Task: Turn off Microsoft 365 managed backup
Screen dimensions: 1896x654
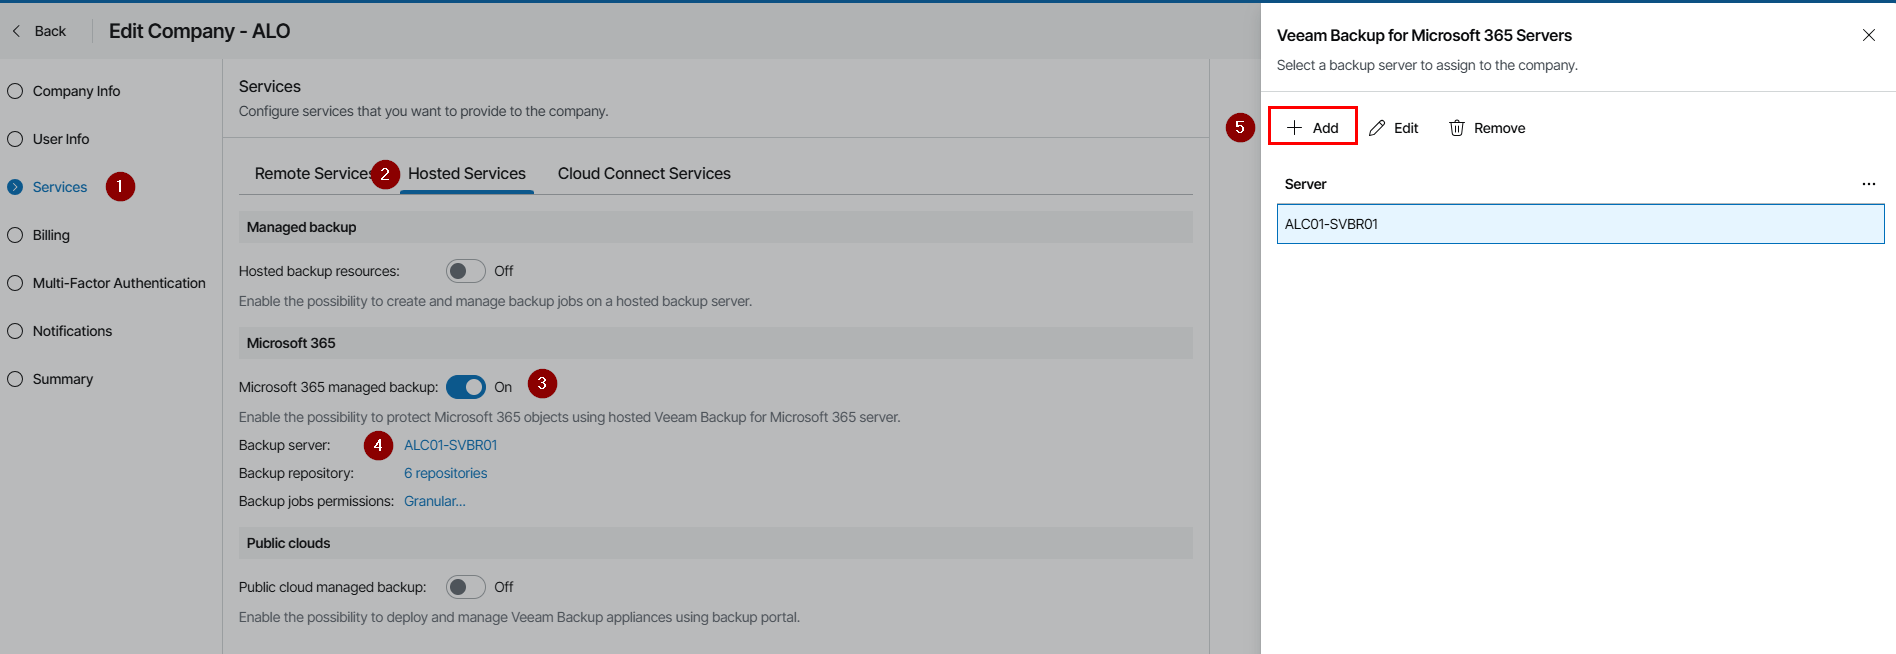Action: pyautogui.click(x=465, y=387)
